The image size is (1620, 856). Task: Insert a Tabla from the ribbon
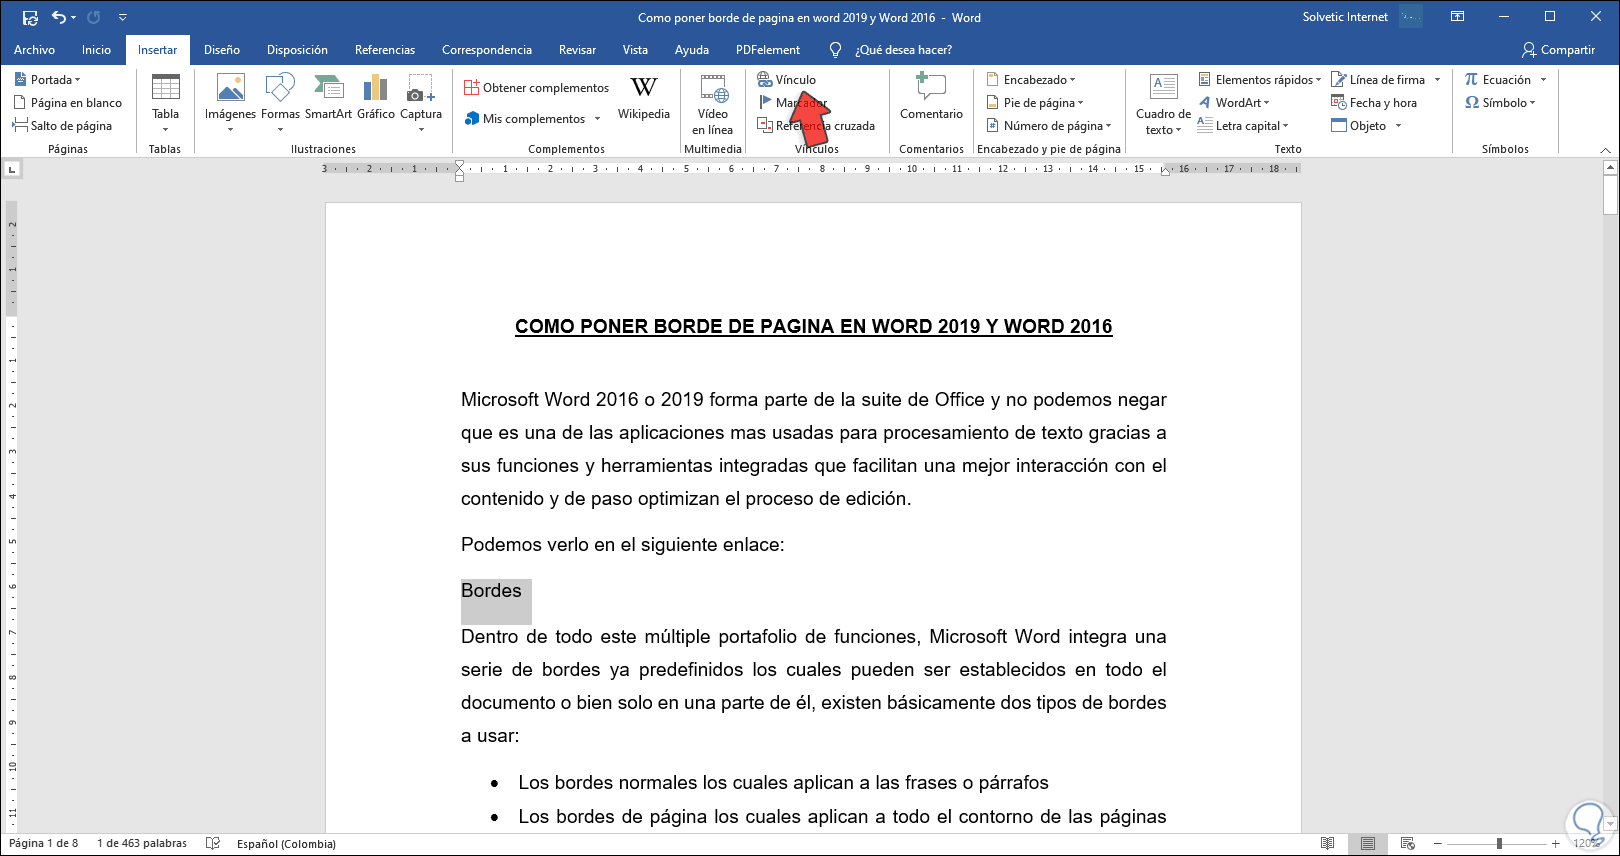[165, 103]
